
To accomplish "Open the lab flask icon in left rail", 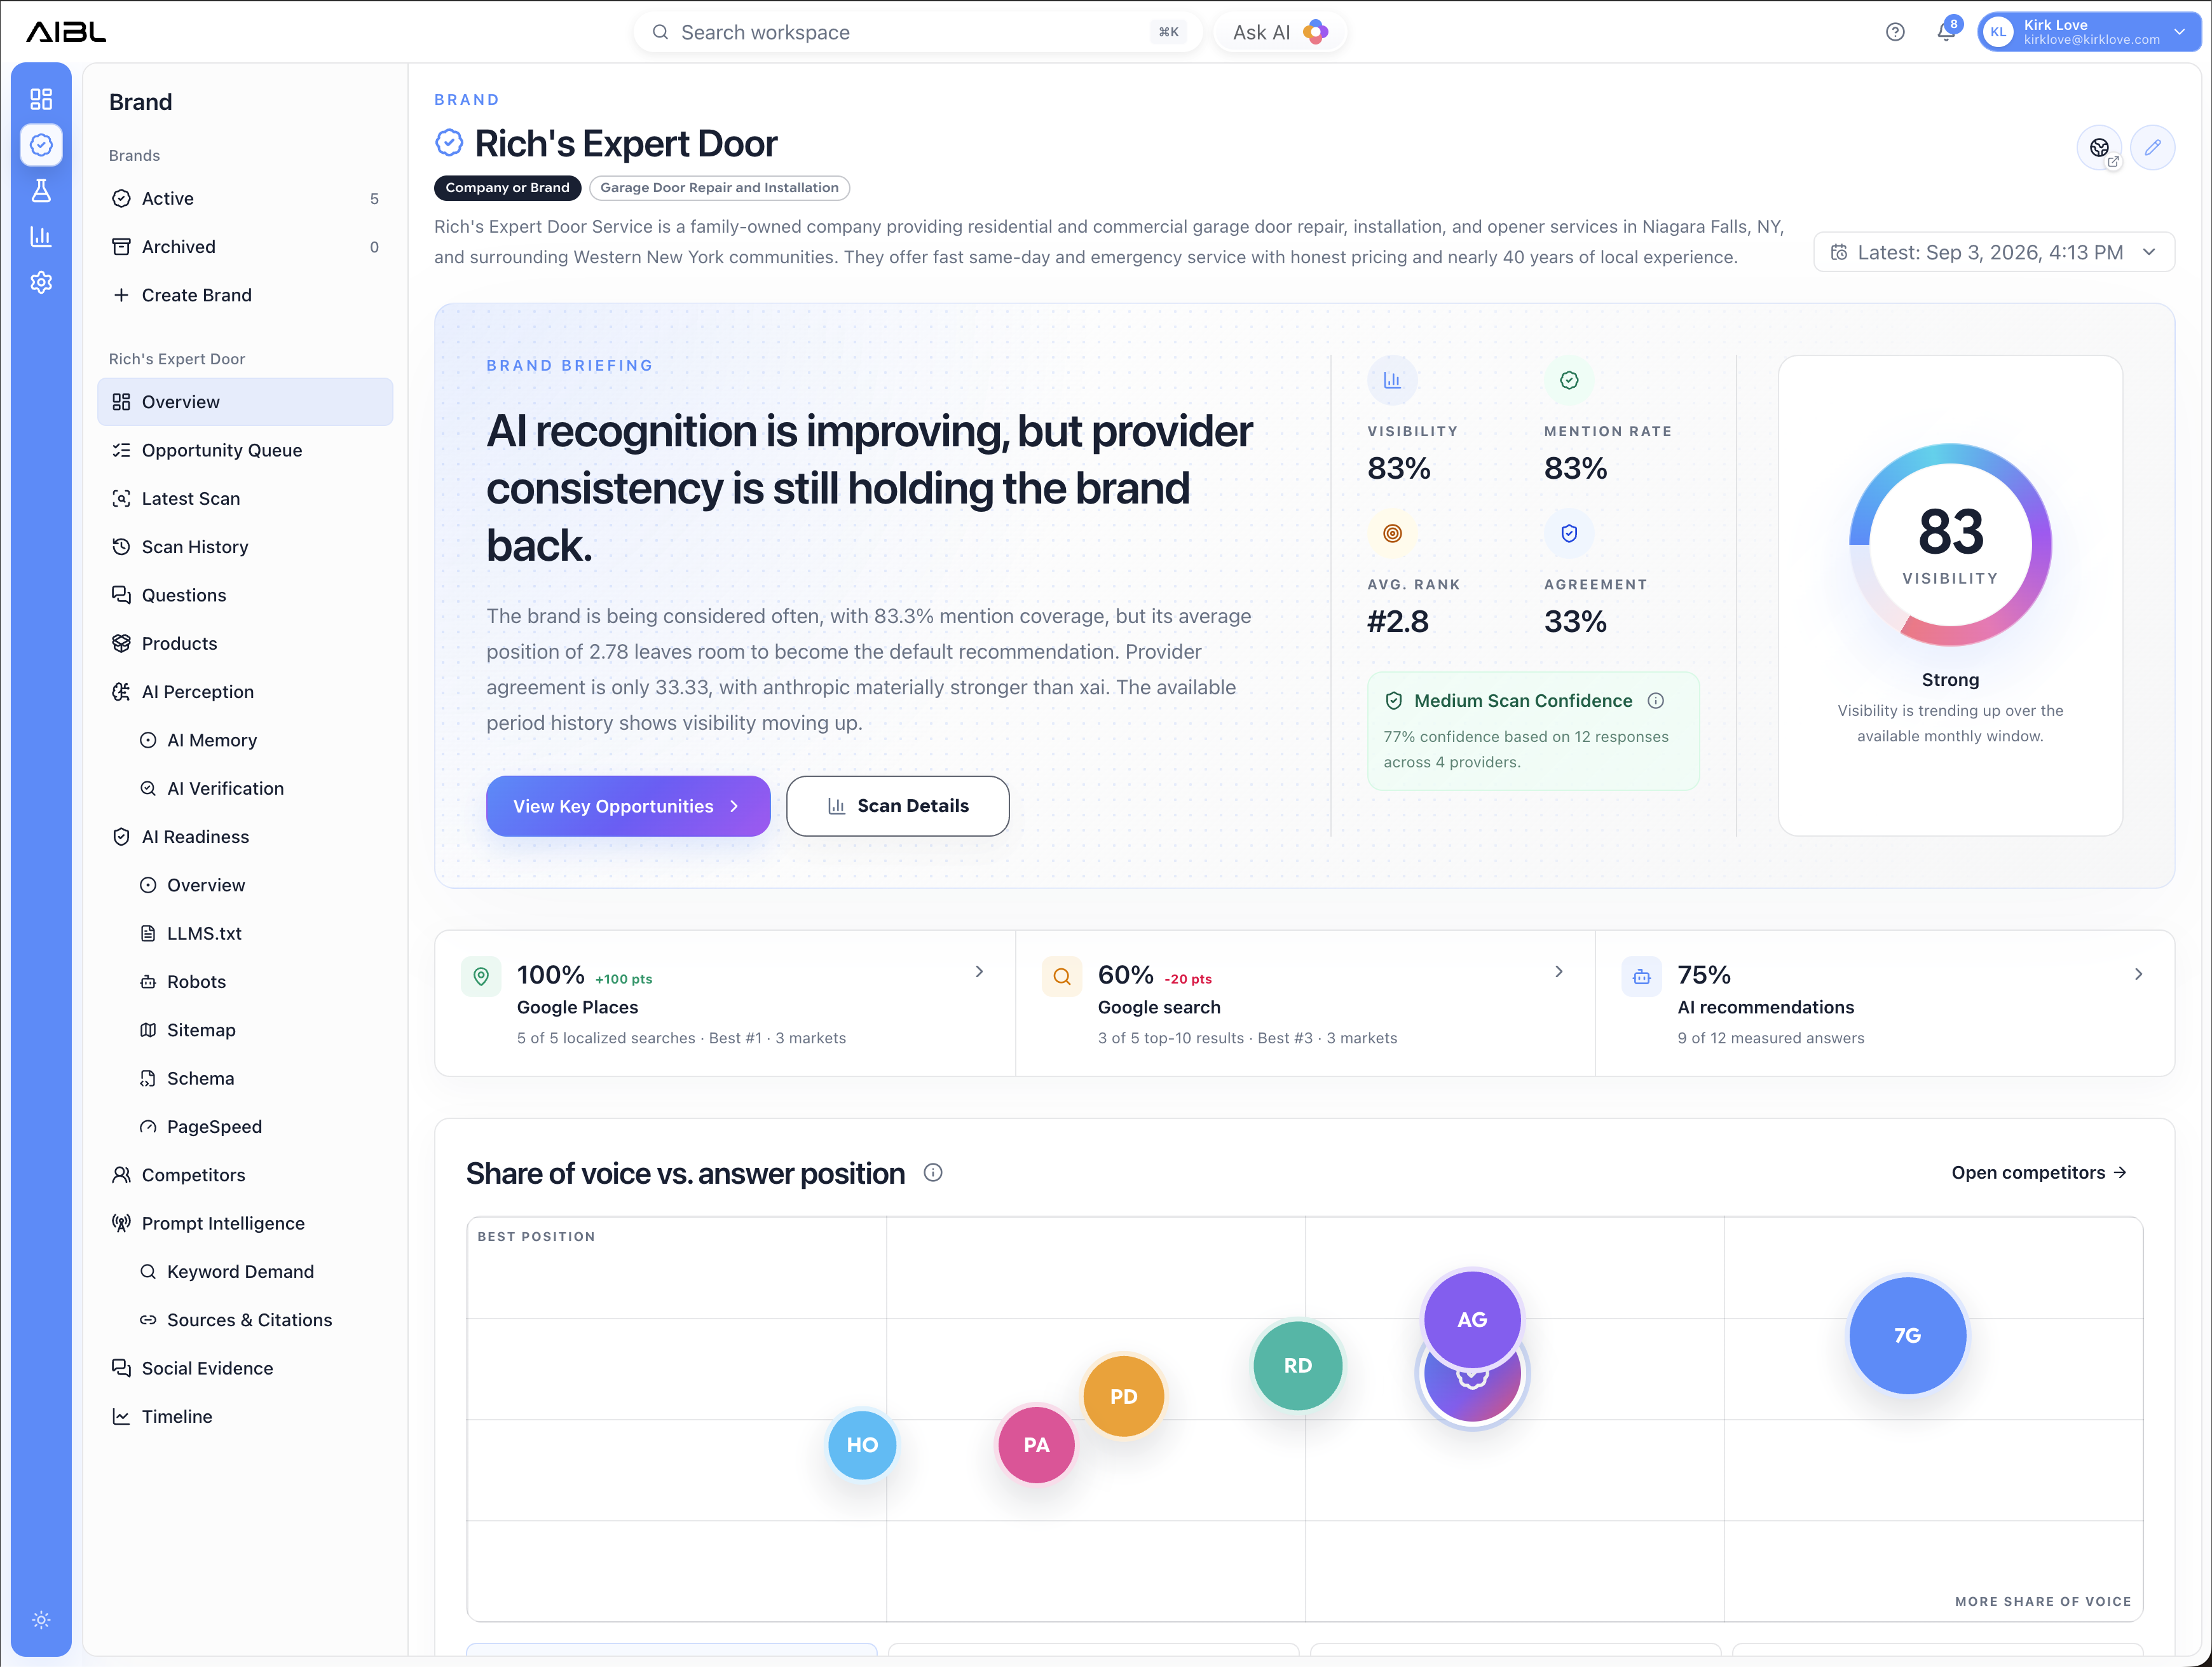I will 41,191.
